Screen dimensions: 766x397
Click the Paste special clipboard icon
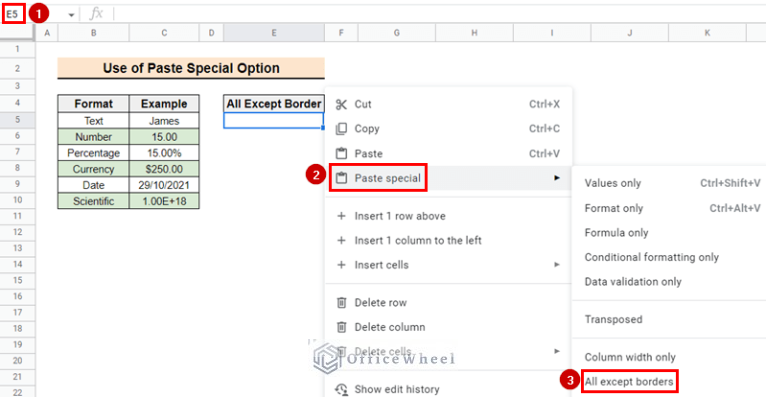pos(341,178)
